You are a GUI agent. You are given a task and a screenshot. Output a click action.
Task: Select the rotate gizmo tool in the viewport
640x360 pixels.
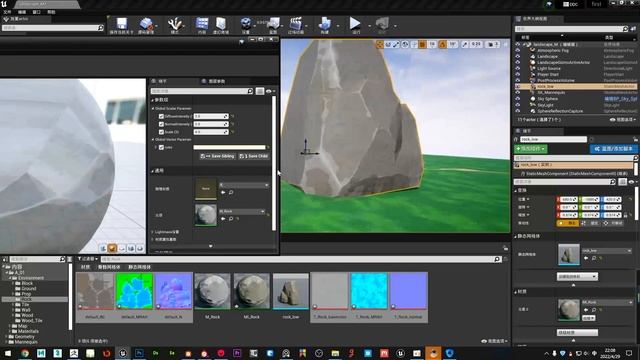coord(388,44)
